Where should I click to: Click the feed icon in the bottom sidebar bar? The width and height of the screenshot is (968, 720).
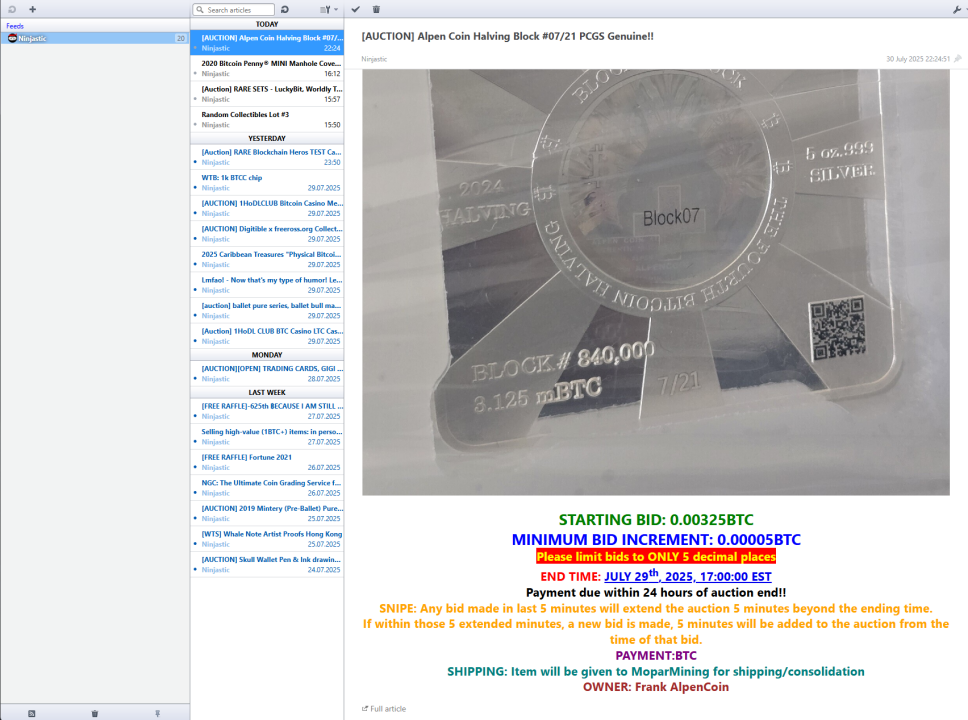31,713
